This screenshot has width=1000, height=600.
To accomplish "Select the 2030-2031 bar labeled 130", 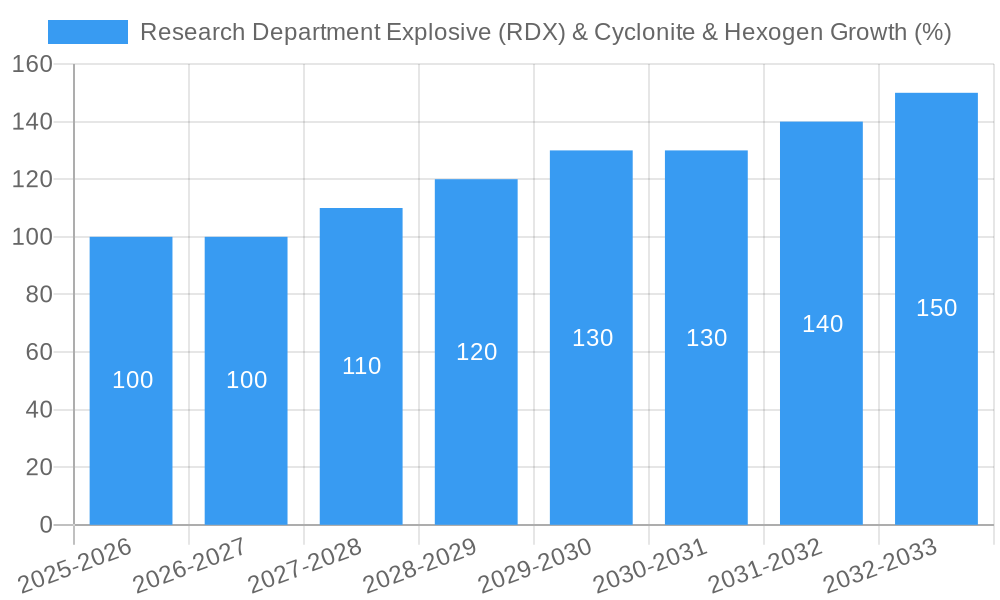I will coord(706,338).
